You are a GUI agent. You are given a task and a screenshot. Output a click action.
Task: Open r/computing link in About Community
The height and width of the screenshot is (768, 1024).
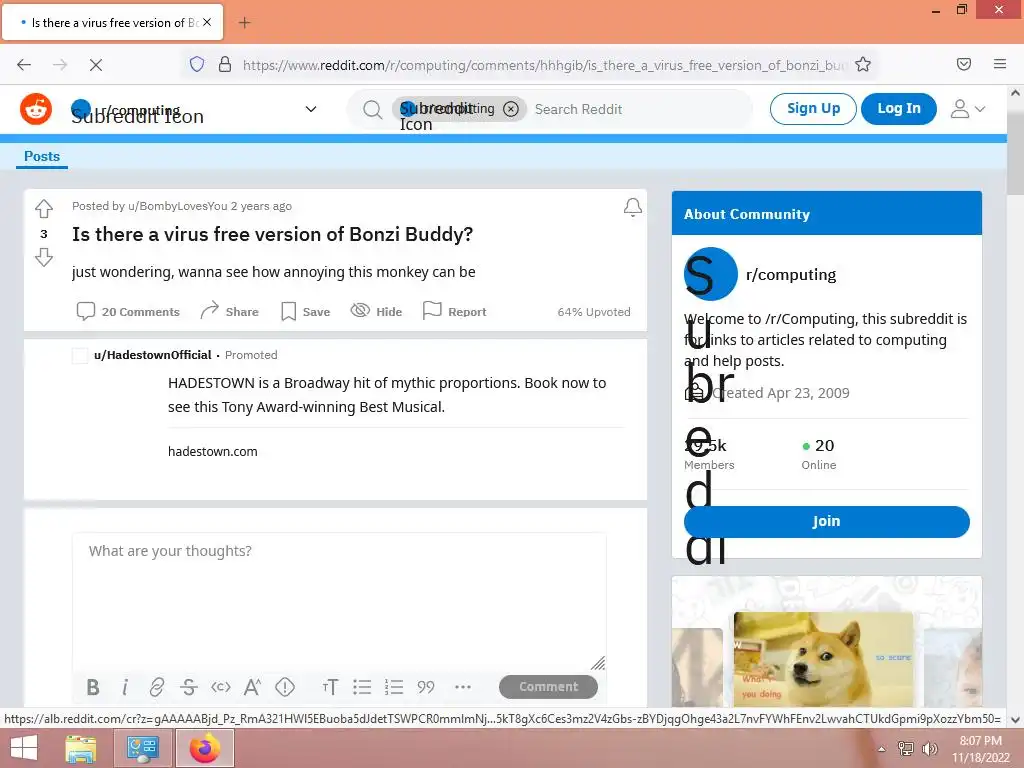790,274
